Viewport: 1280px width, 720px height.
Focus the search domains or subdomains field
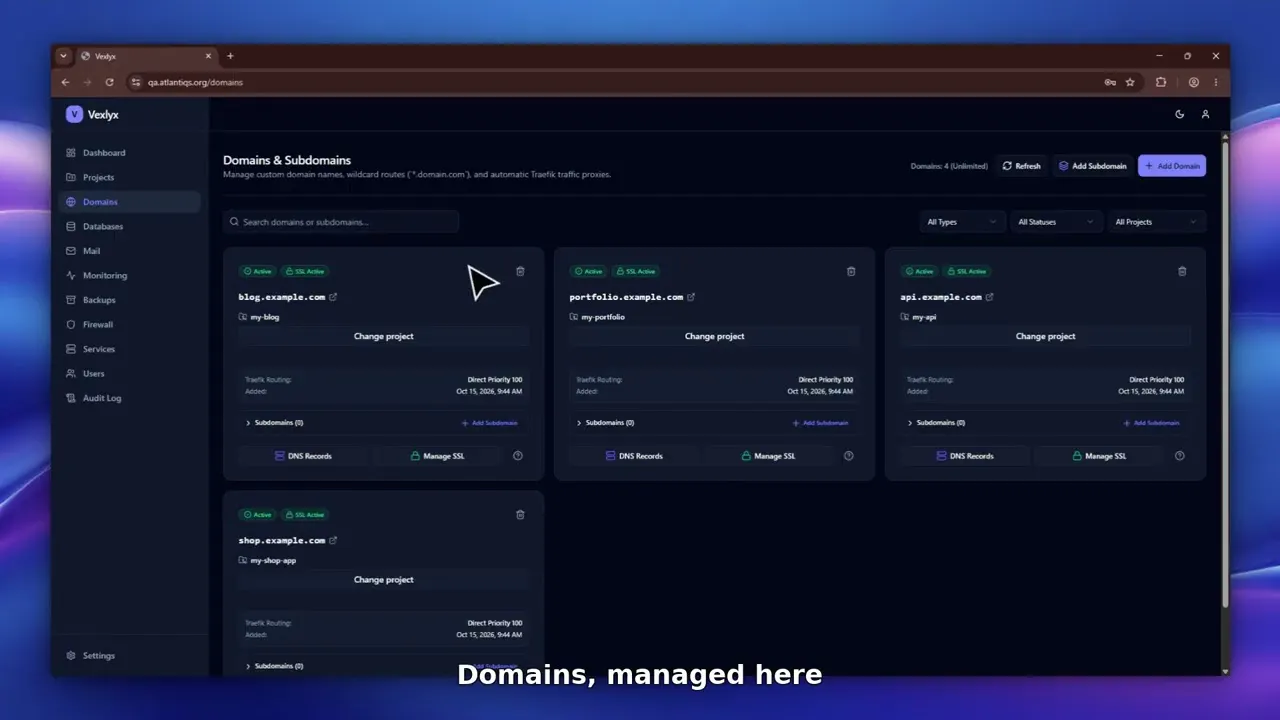tap(341, 222)
